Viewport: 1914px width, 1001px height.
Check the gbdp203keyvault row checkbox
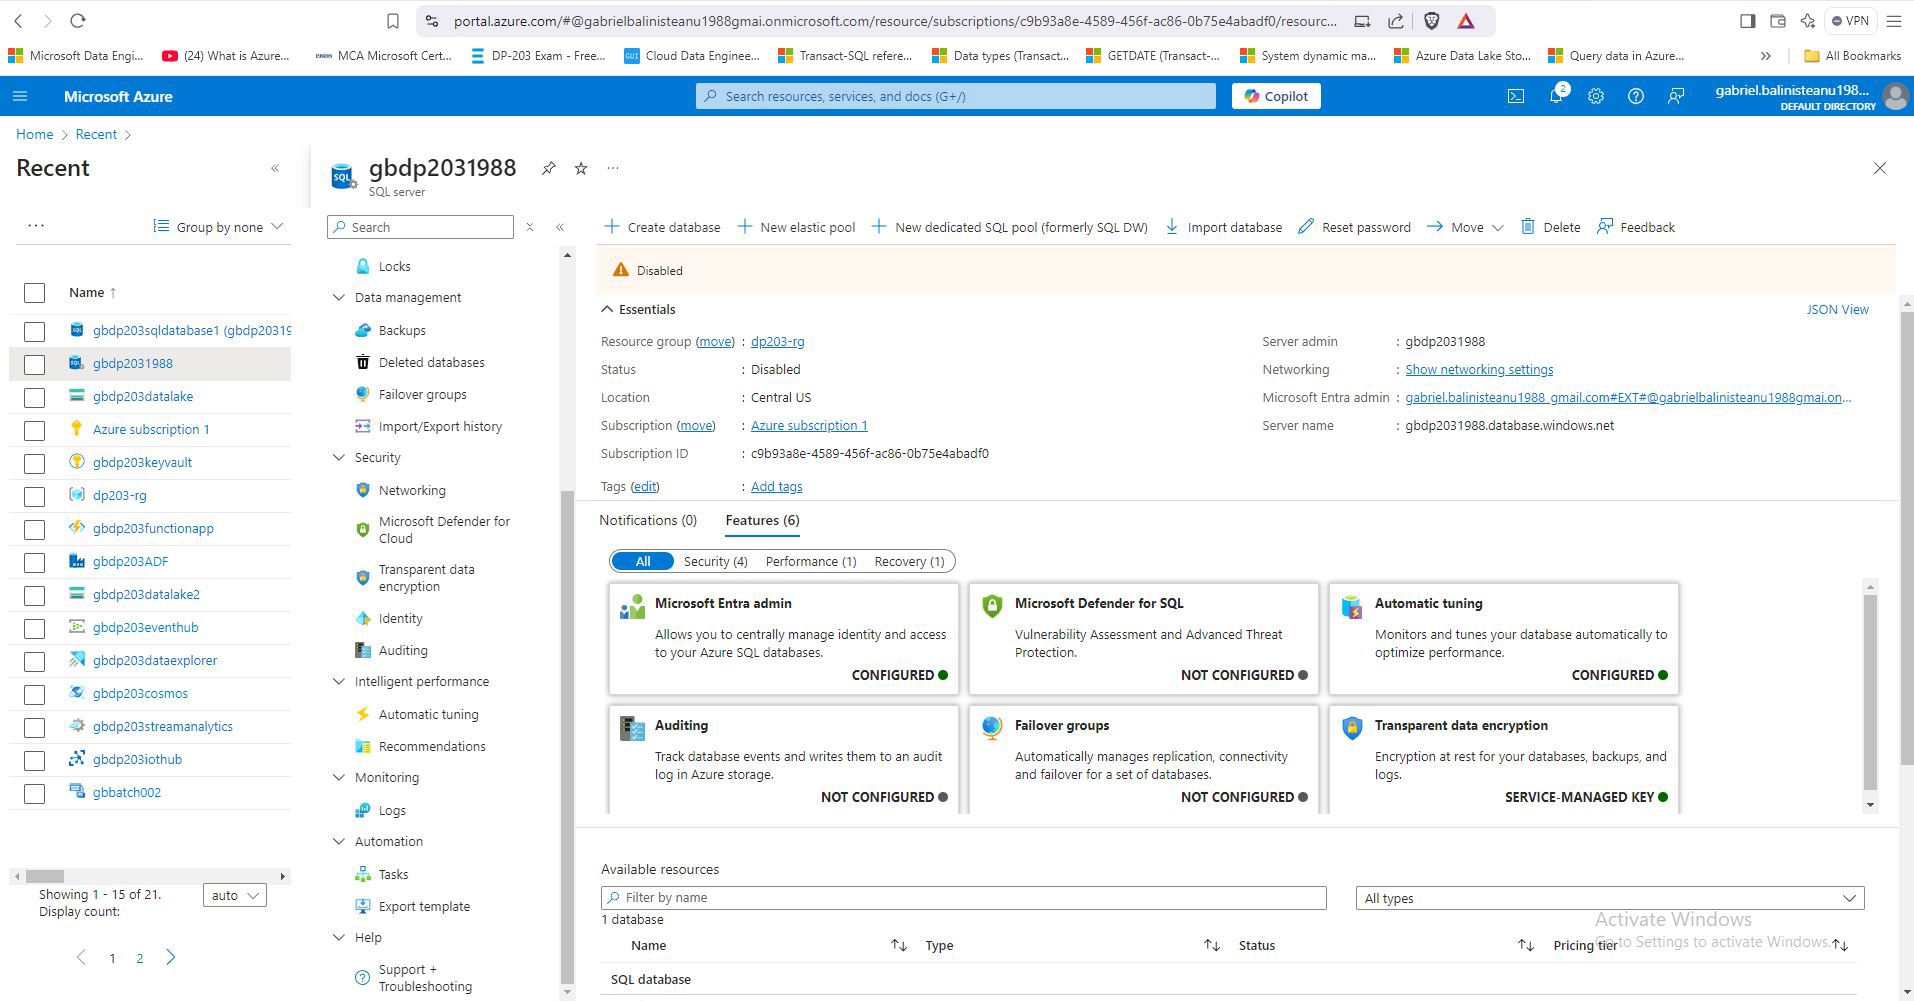(34, 463)
